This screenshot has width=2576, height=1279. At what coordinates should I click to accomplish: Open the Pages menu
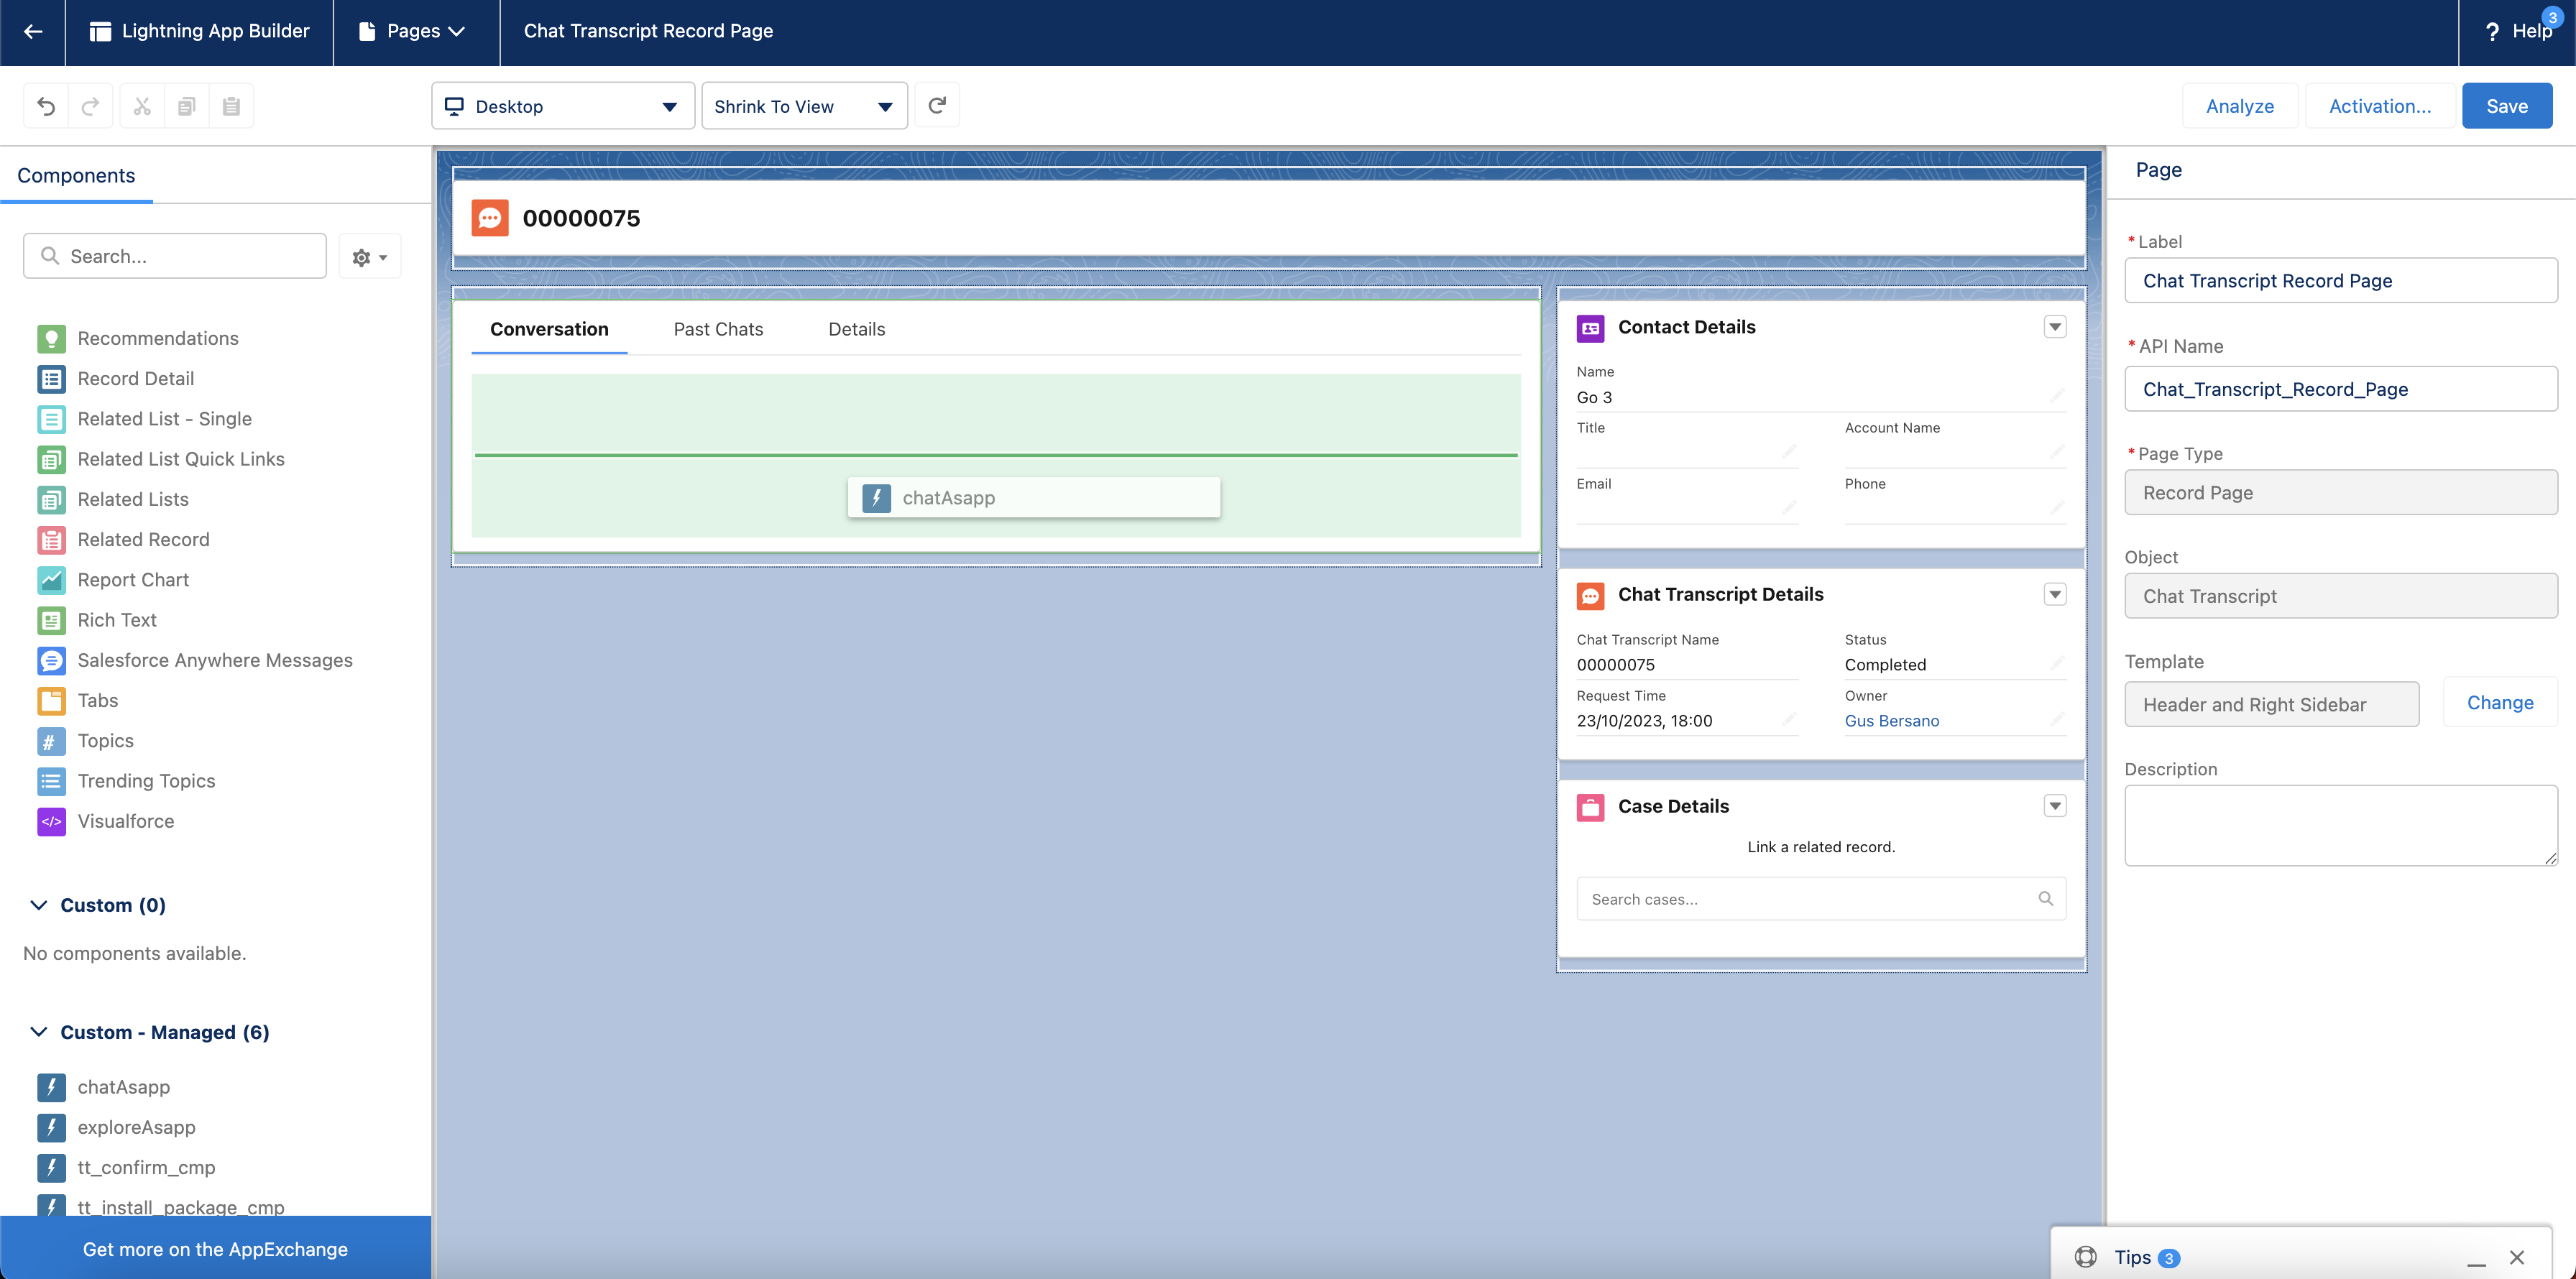pyautogui.click(x=415, y=31)
